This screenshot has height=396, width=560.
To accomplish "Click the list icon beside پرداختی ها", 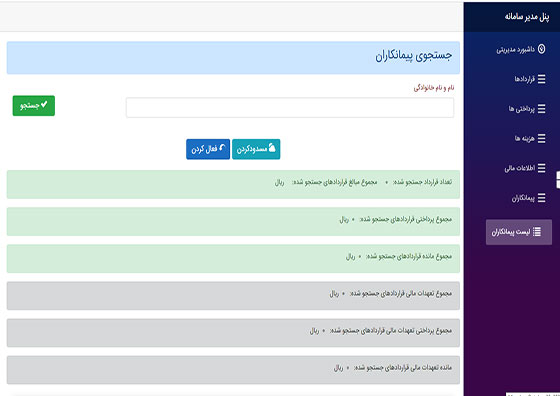I will (x=541, y=109).
